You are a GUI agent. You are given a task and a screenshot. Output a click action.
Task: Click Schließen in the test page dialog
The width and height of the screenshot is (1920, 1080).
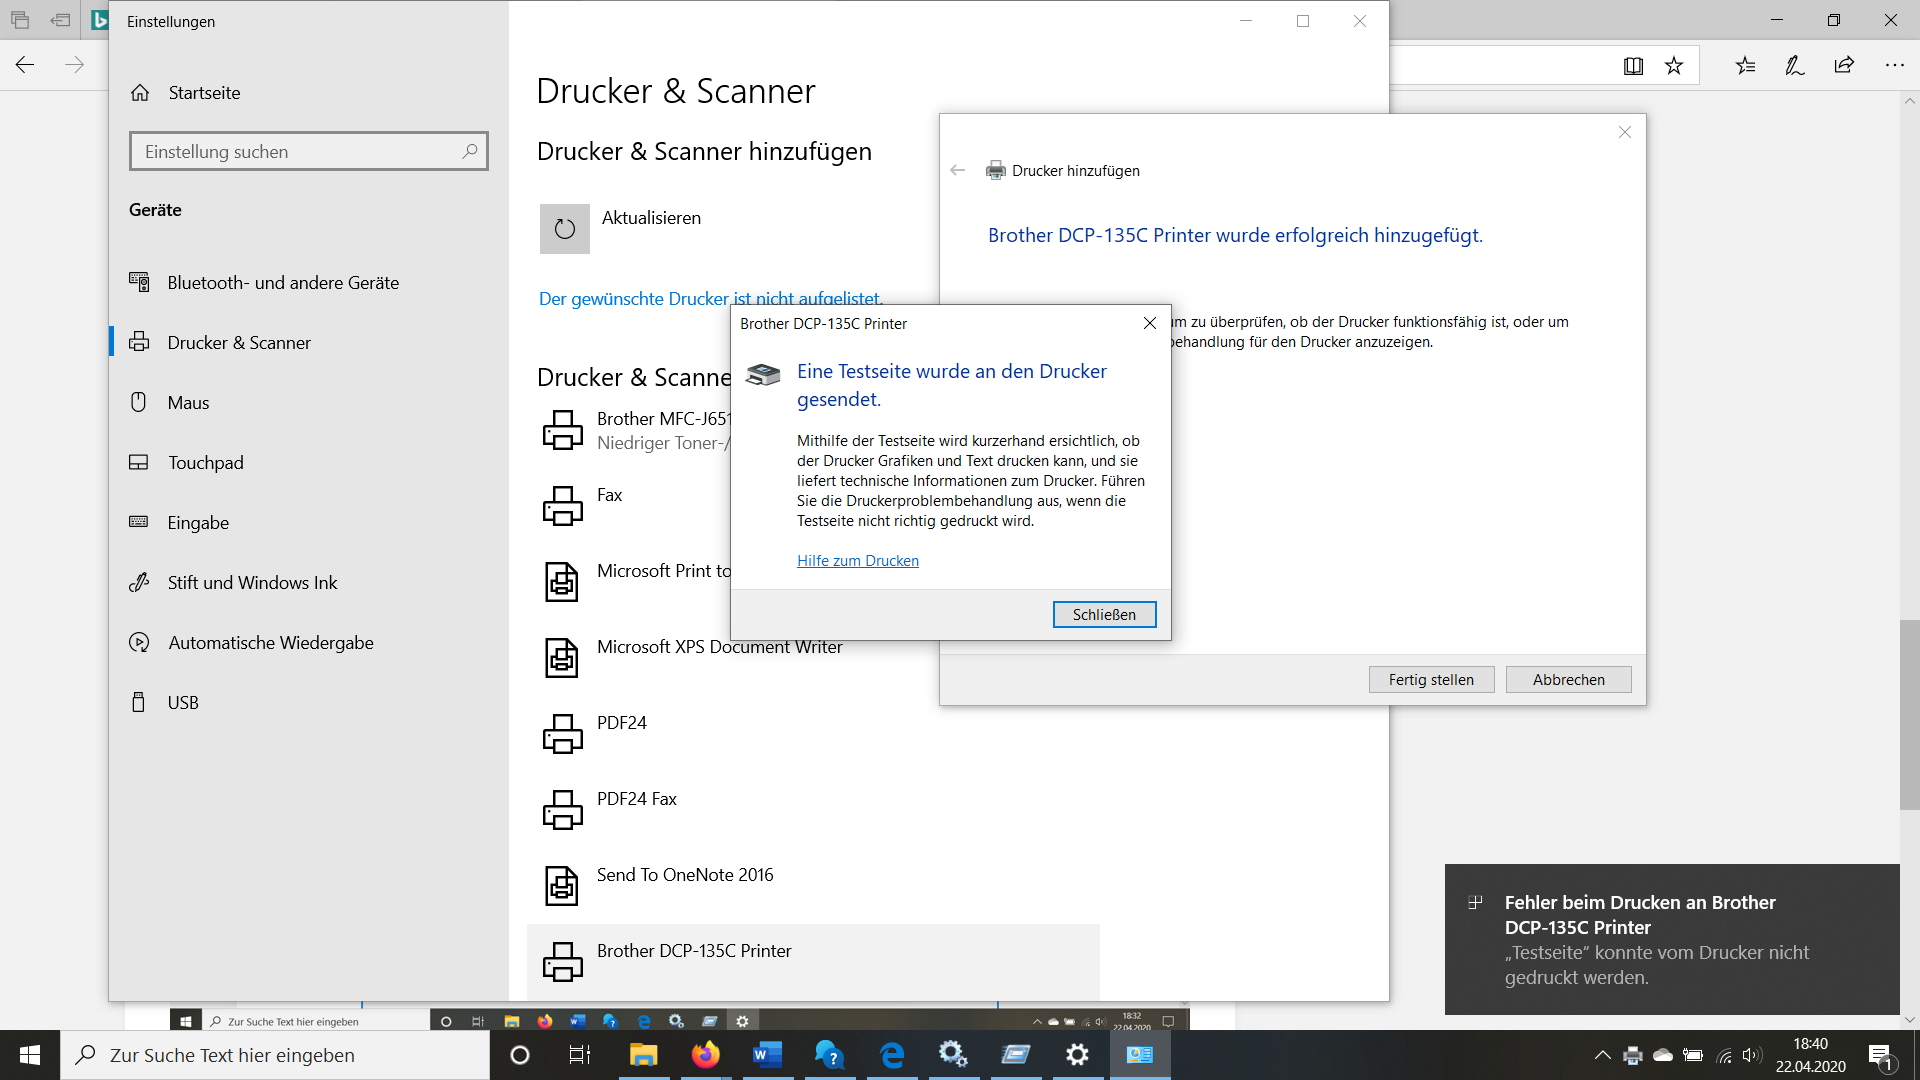1104,614
